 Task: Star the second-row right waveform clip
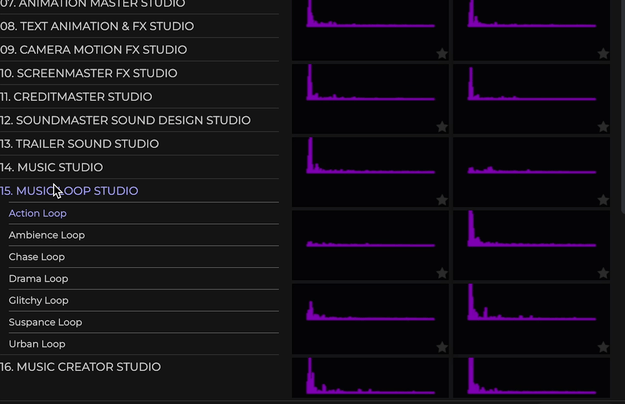pyautogui.click(x=603, y=127)
